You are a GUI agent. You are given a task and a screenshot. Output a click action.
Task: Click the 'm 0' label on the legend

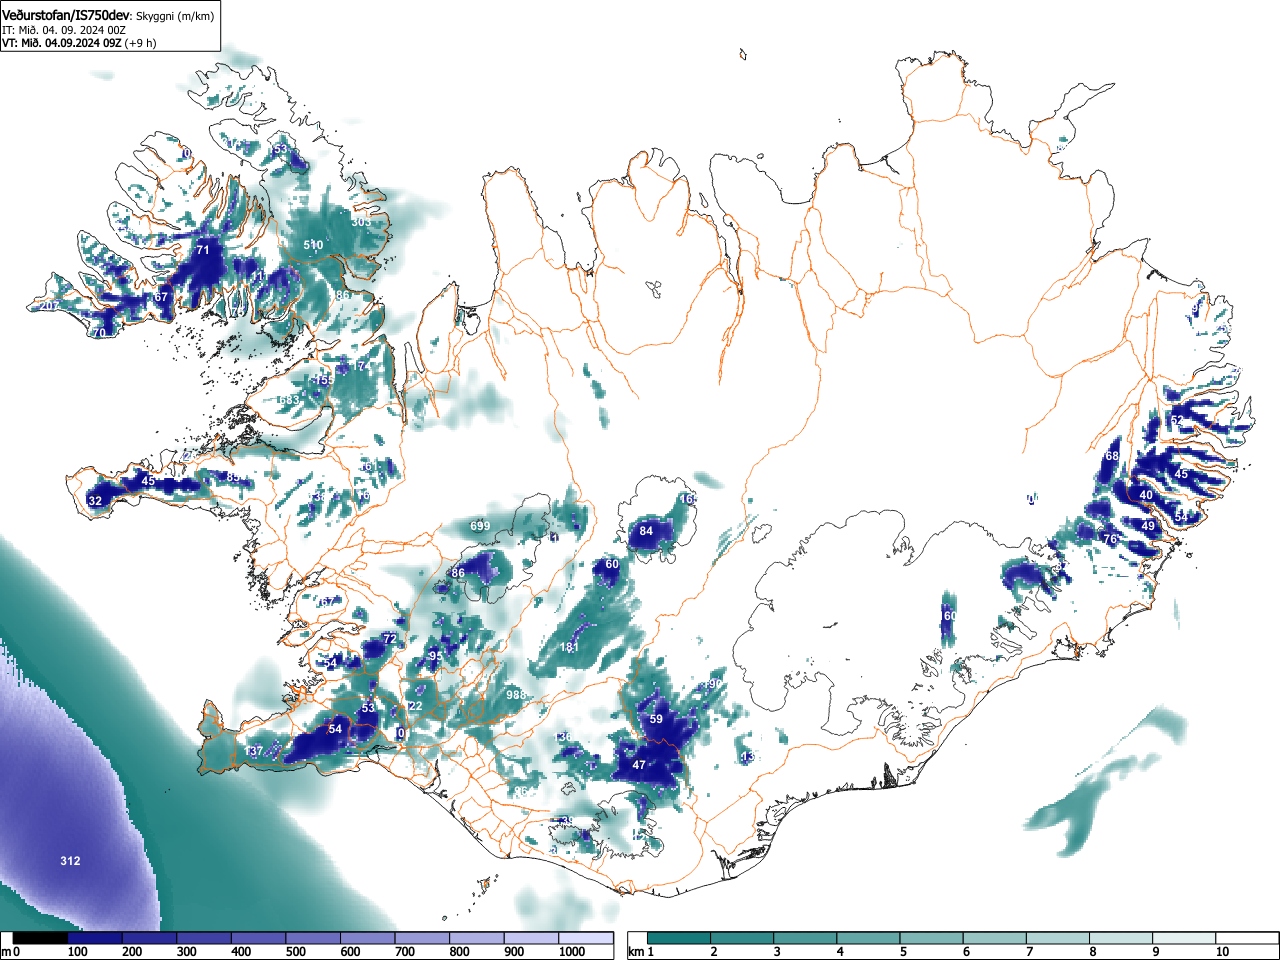pos(11,952)
